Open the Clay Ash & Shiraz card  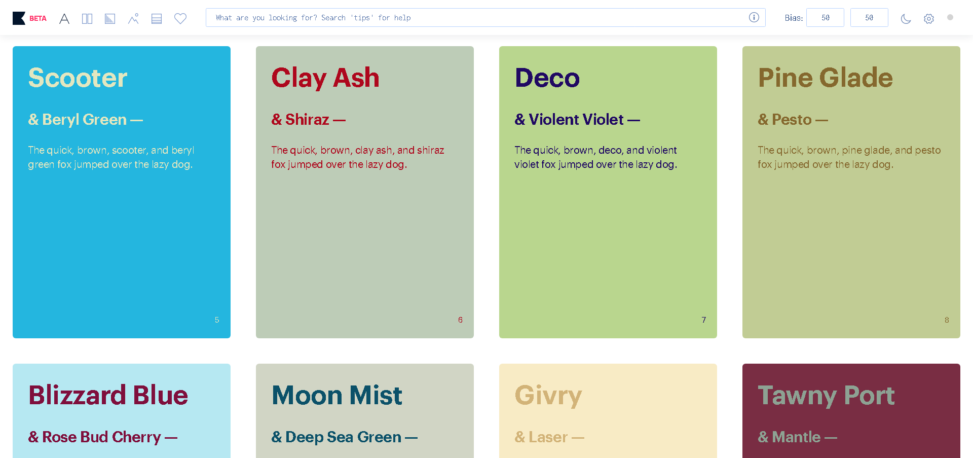click(365, 192)
